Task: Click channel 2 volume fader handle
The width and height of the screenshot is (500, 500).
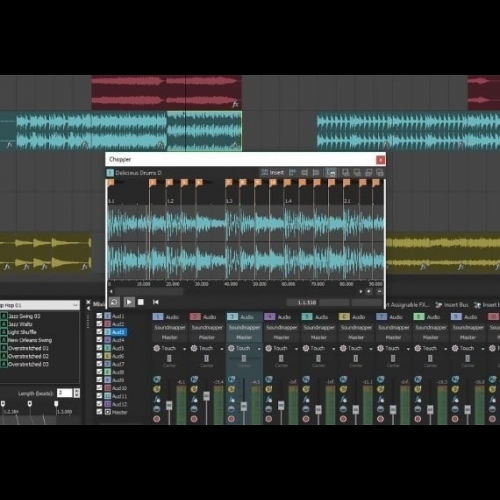Action: coord(206,396)
